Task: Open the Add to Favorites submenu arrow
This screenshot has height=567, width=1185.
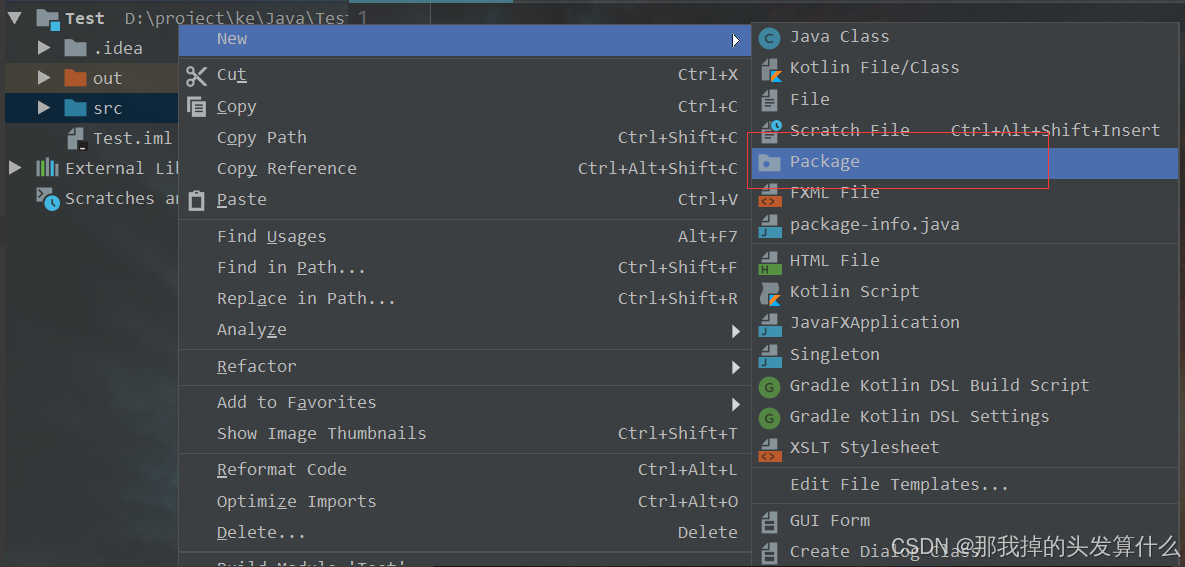Action: 735,404
